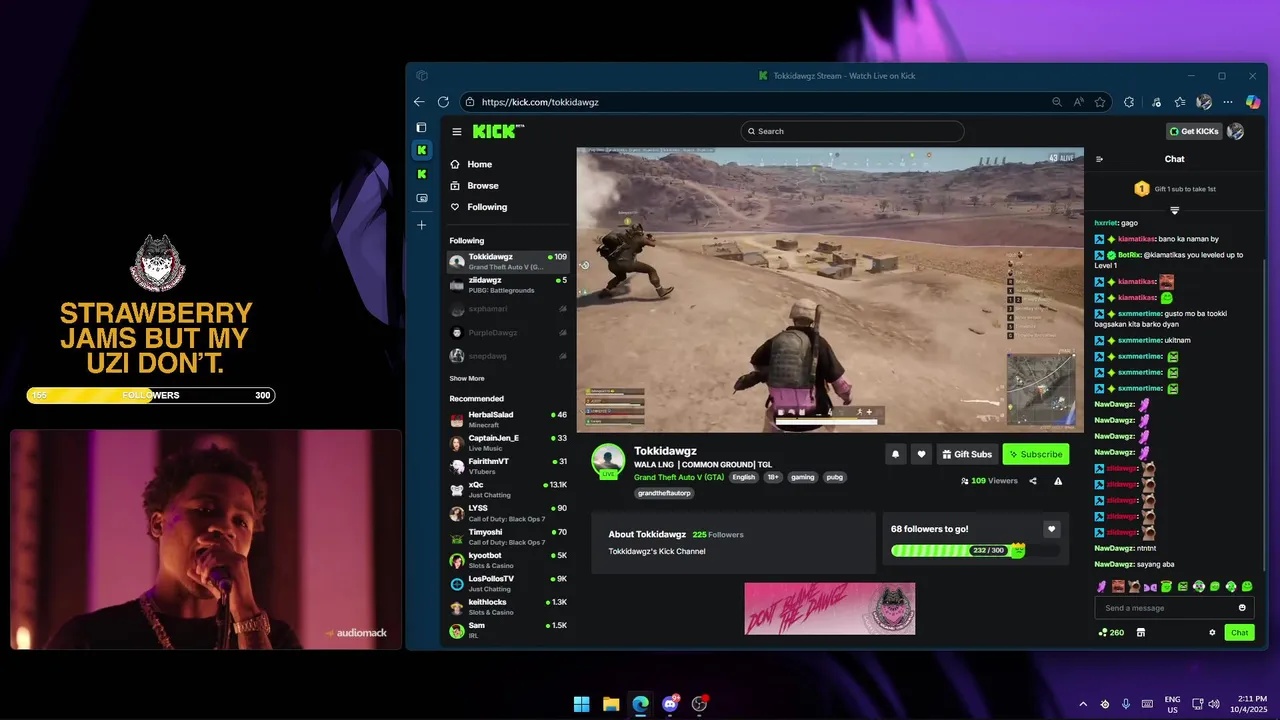The image size is (1280, 720).
Task: Open ziidawgz channel in Following list
Action: click(x=508, y=285)
